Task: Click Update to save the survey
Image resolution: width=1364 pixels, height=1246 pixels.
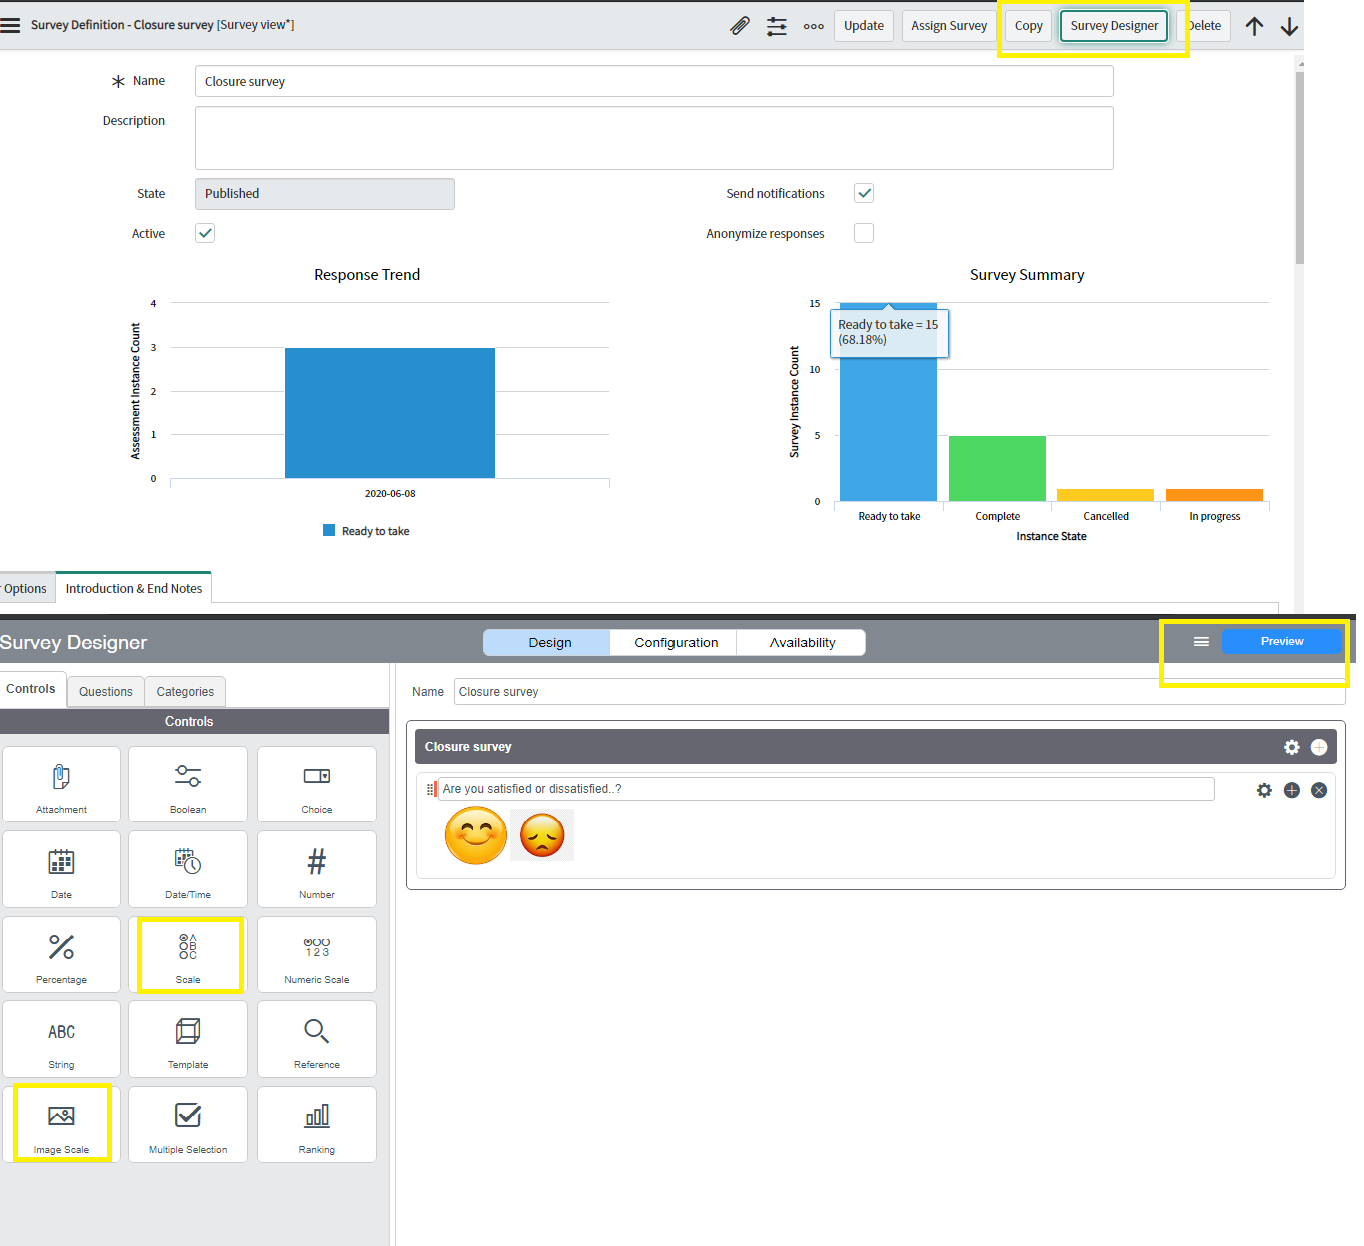Action: click(863, 25)
